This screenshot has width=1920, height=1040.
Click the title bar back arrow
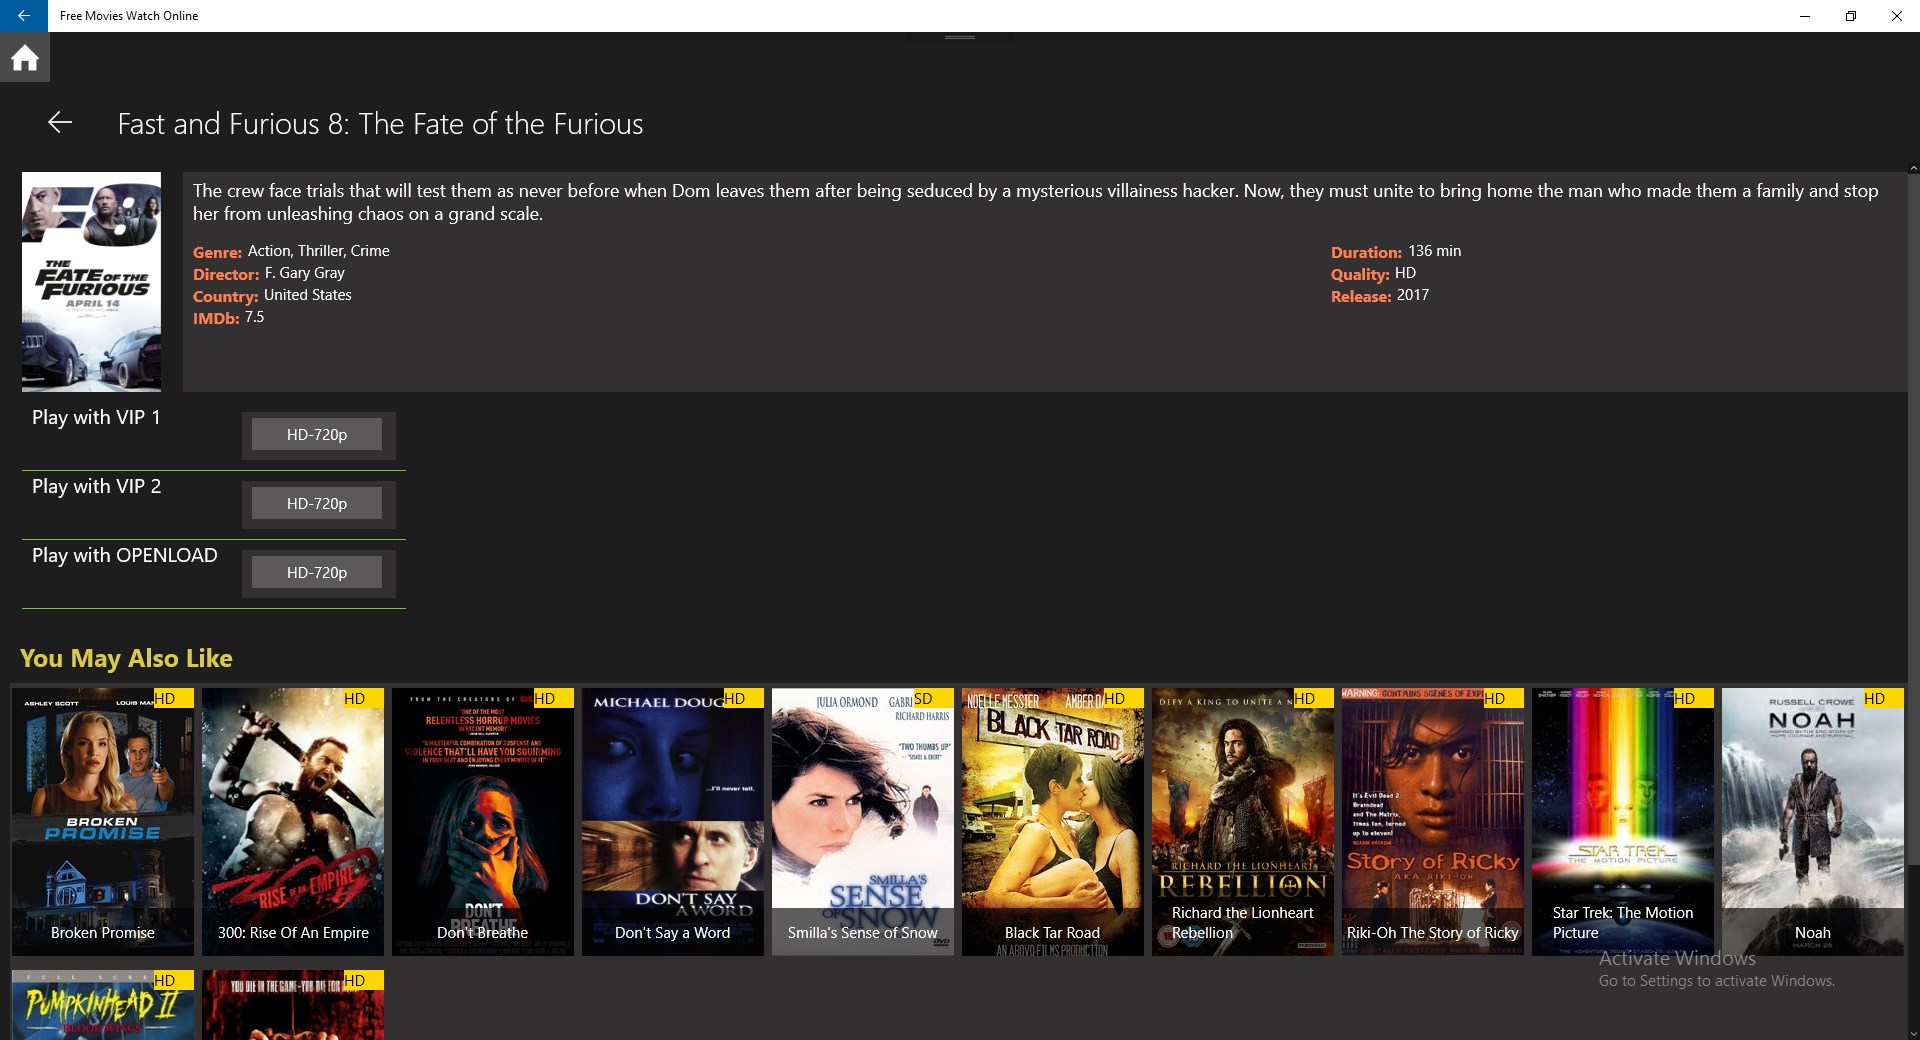(24, 16)
